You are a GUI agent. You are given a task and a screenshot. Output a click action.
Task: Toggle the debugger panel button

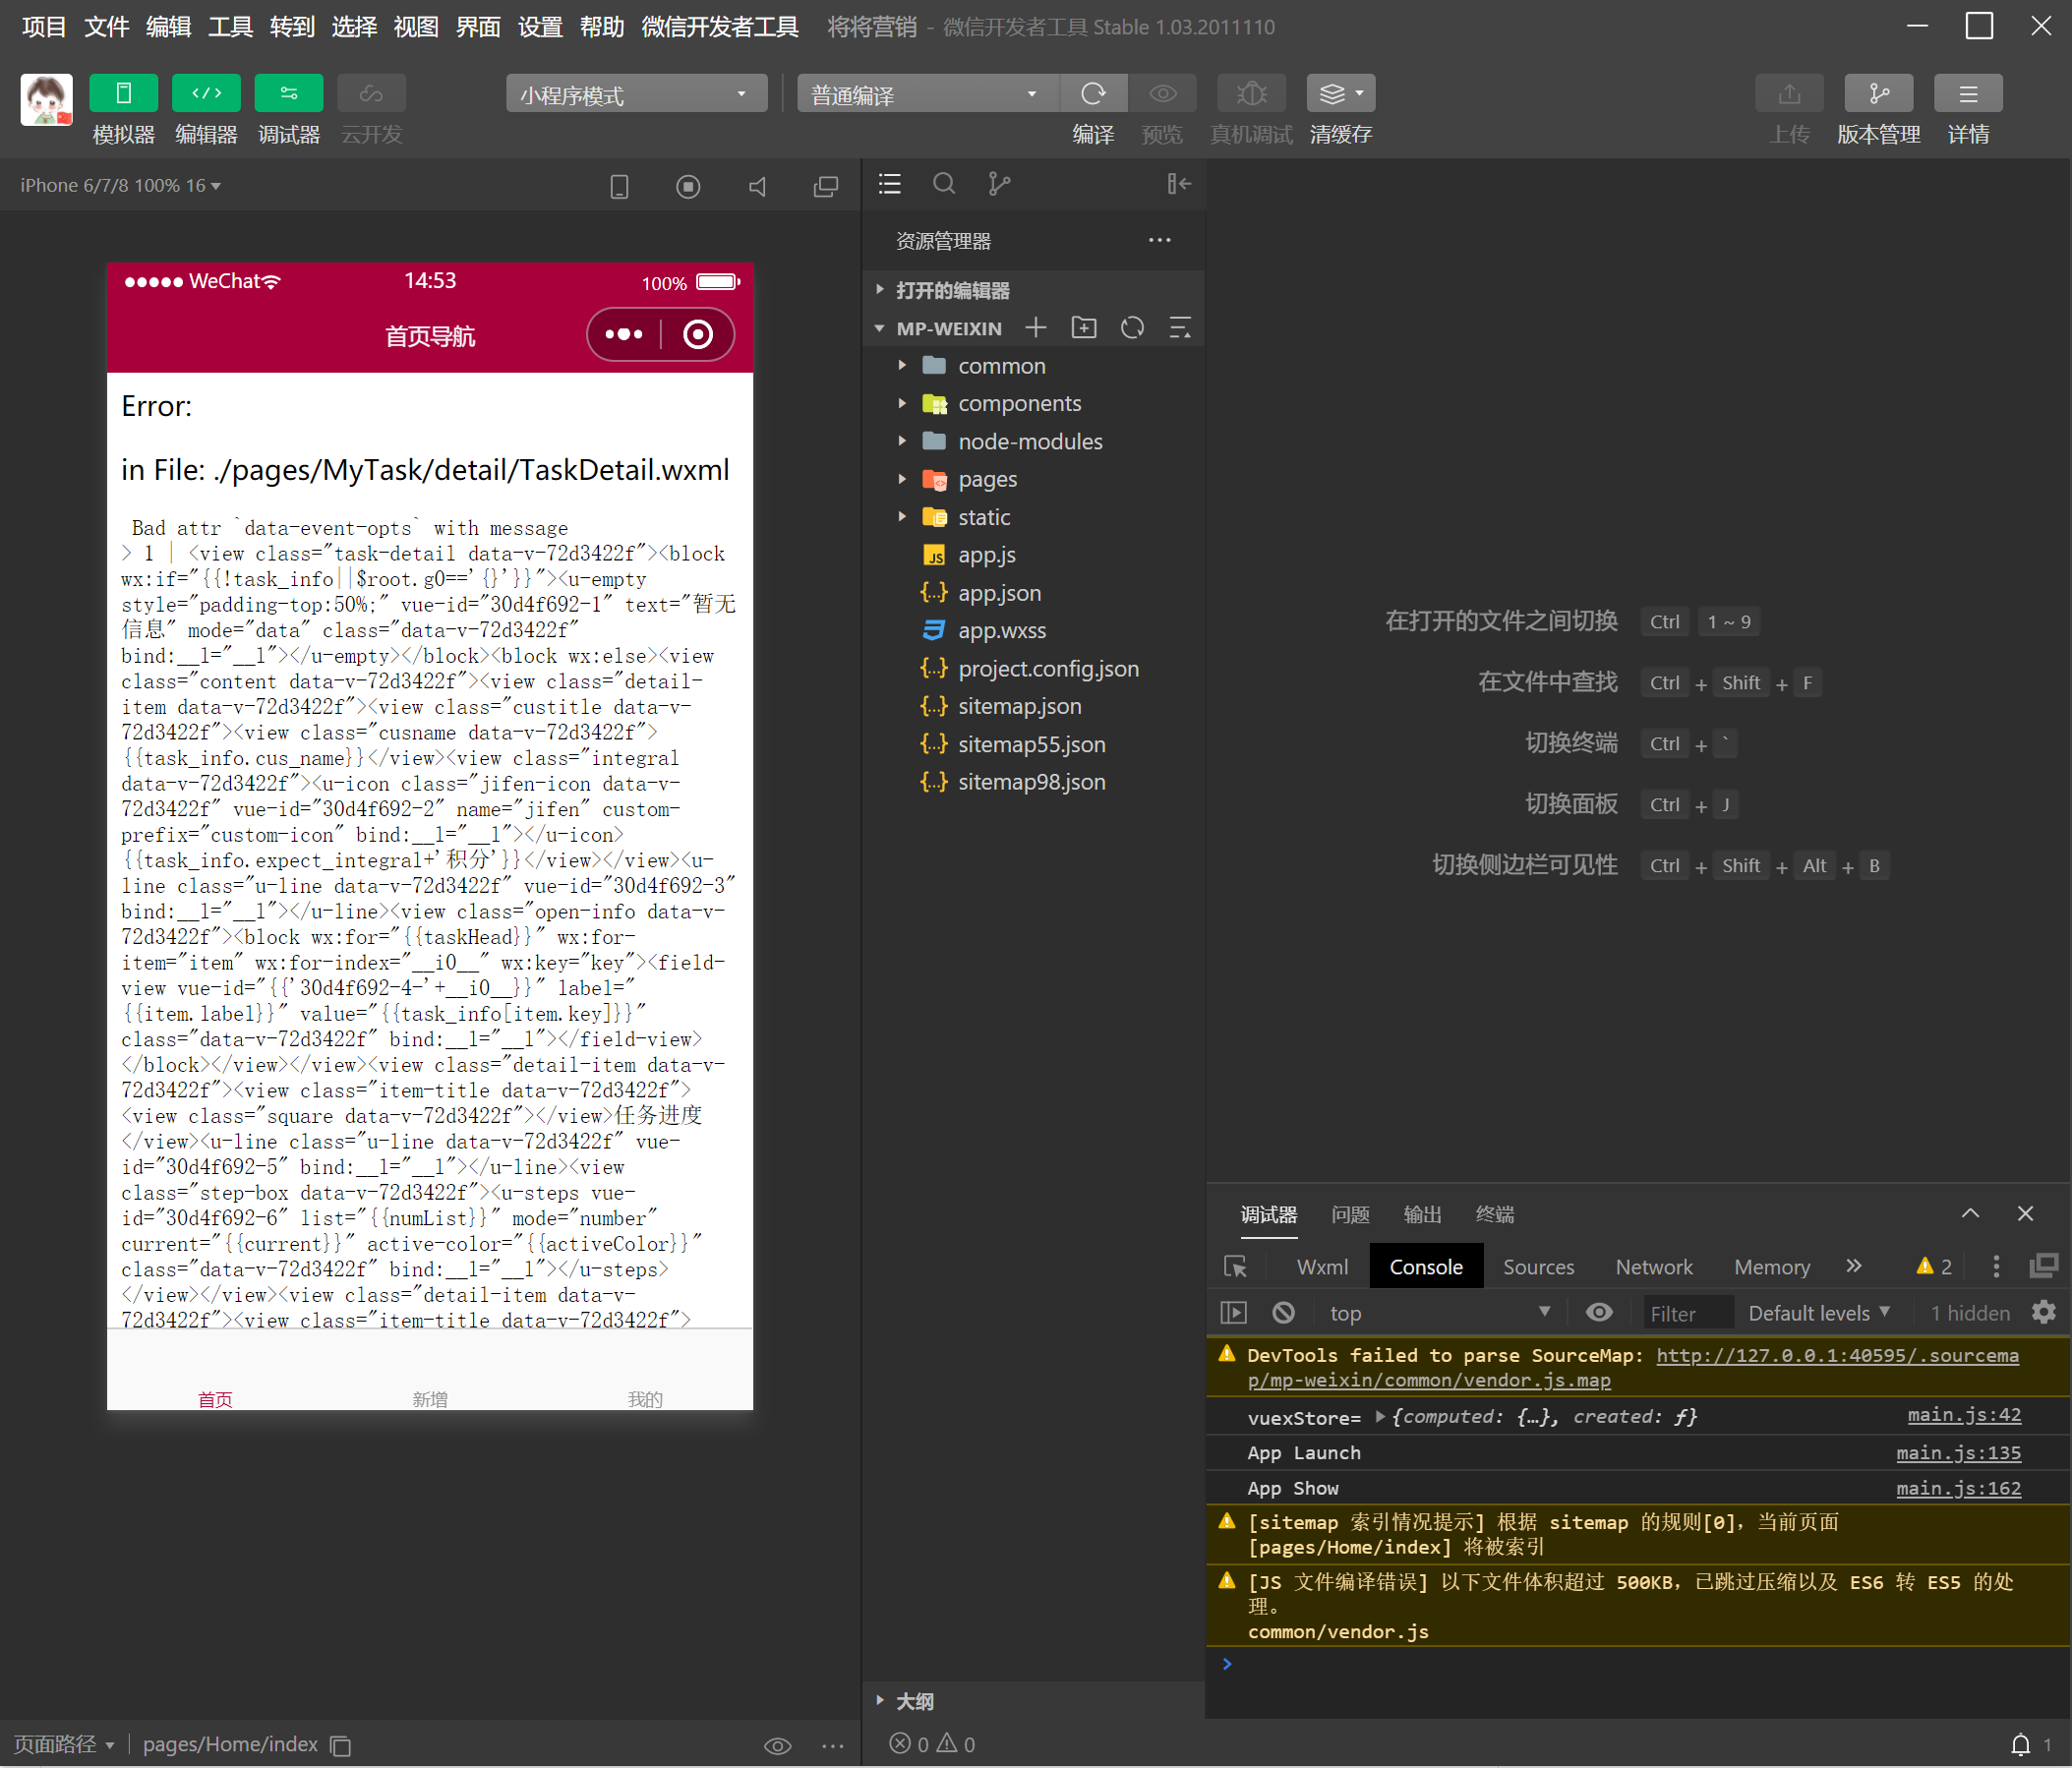(289, 93)
